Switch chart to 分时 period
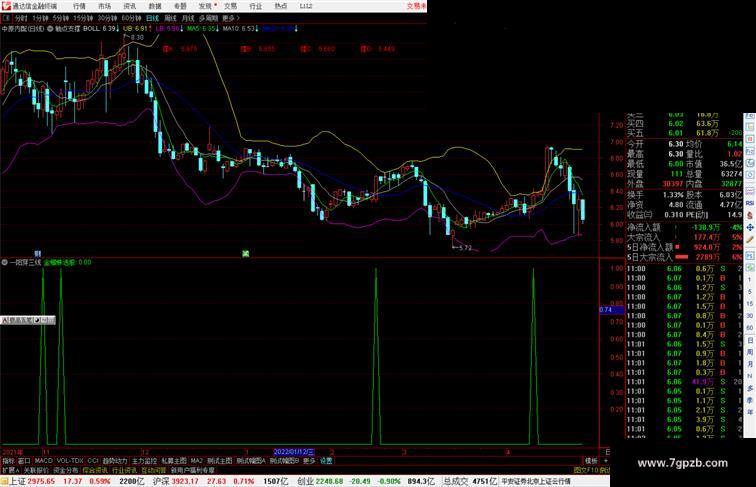The height and width of the screenshot is (487, 756). pos(21,18)
